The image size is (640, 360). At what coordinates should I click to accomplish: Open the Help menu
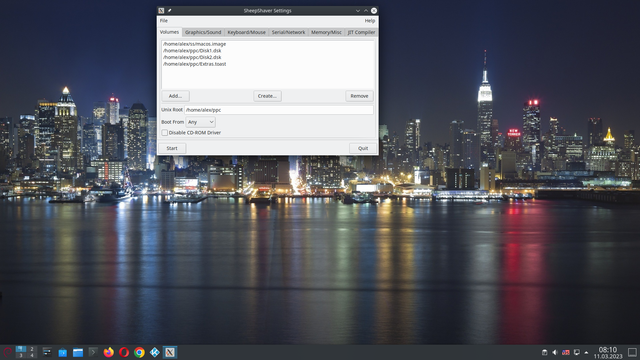[370, 21]
